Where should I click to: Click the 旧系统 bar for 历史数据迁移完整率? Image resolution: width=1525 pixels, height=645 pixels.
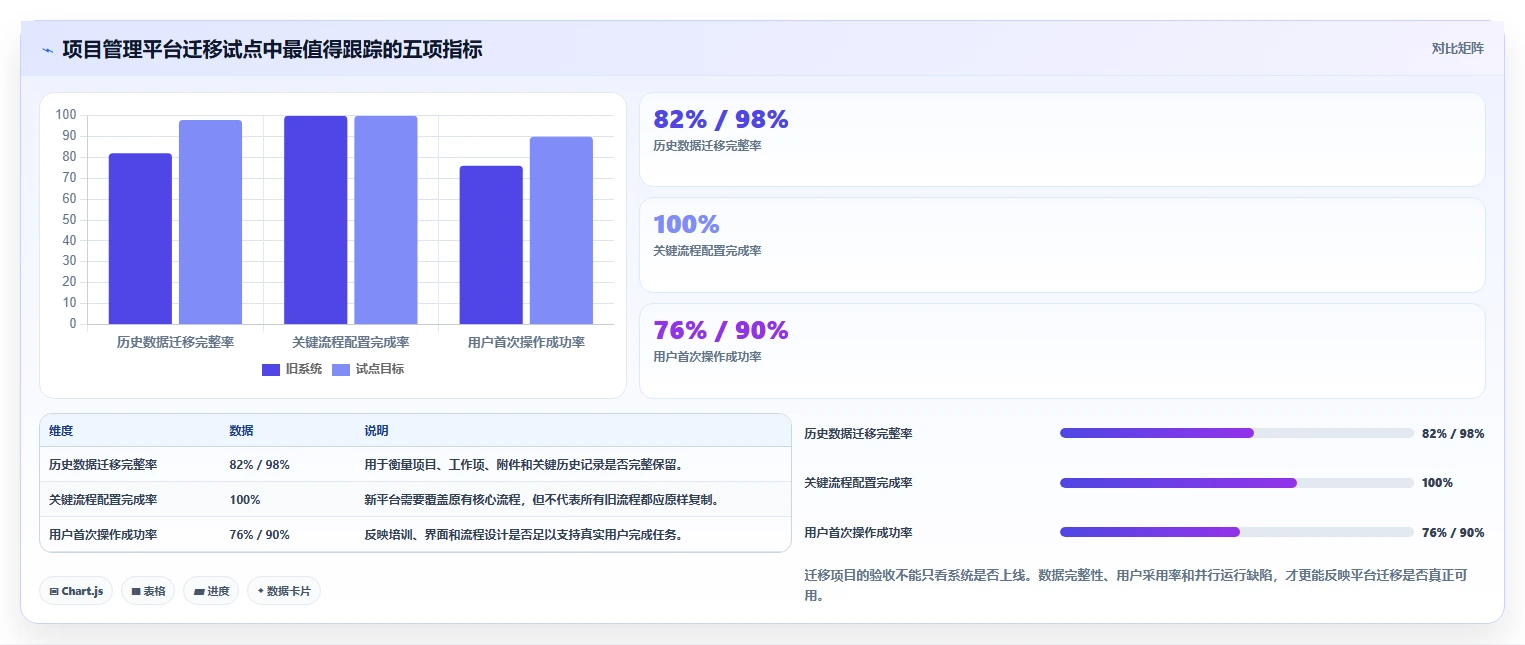tap(140, 238)
